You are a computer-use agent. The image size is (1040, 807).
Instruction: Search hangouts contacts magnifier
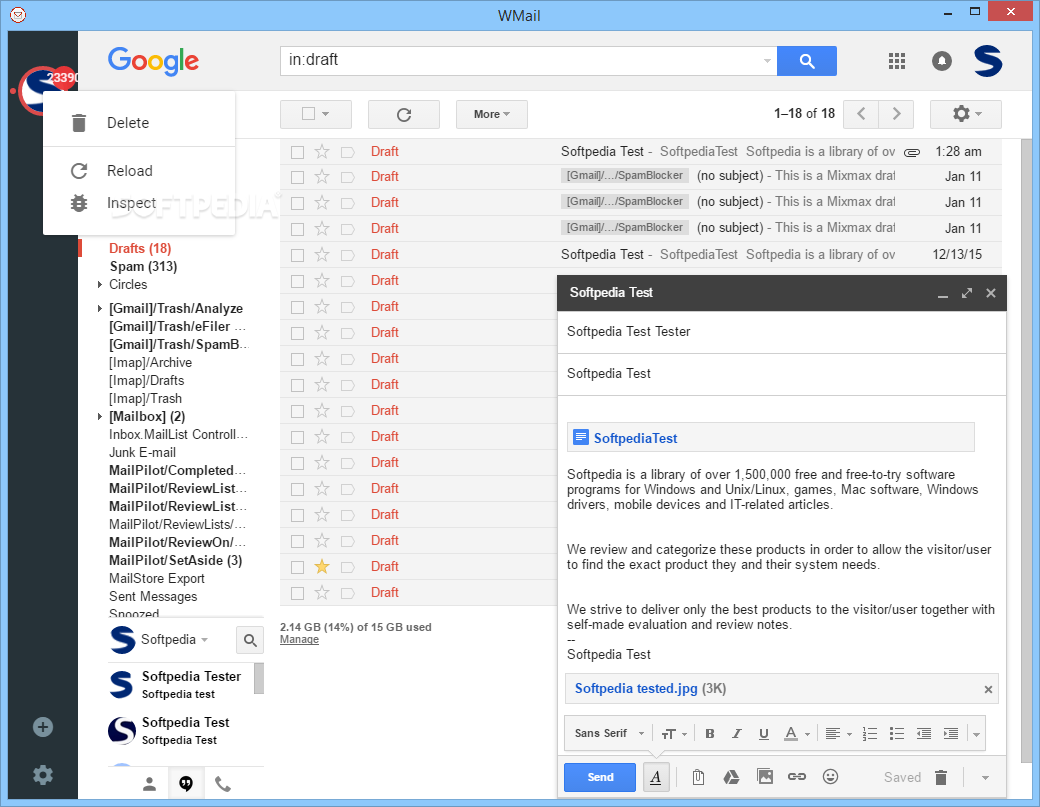(250, 640)
